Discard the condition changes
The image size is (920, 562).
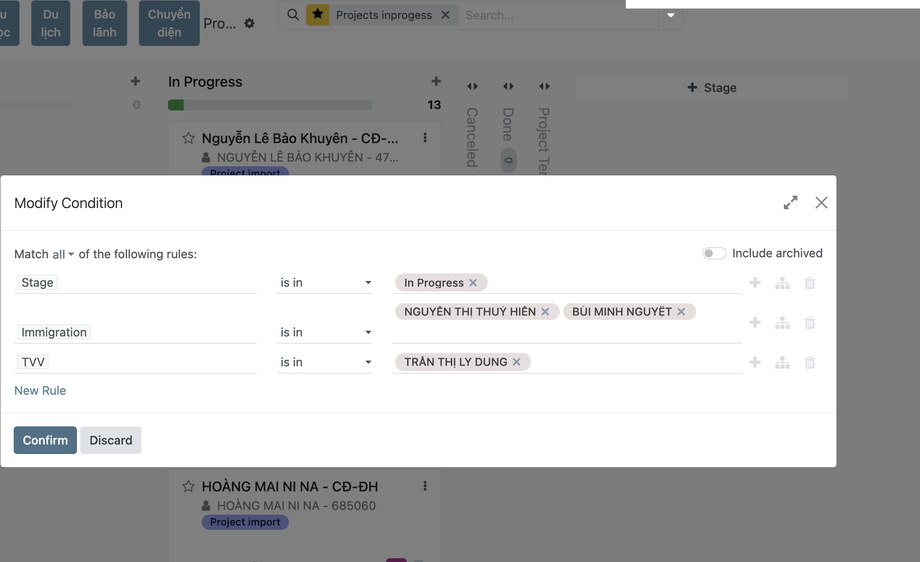pos(111,440)
